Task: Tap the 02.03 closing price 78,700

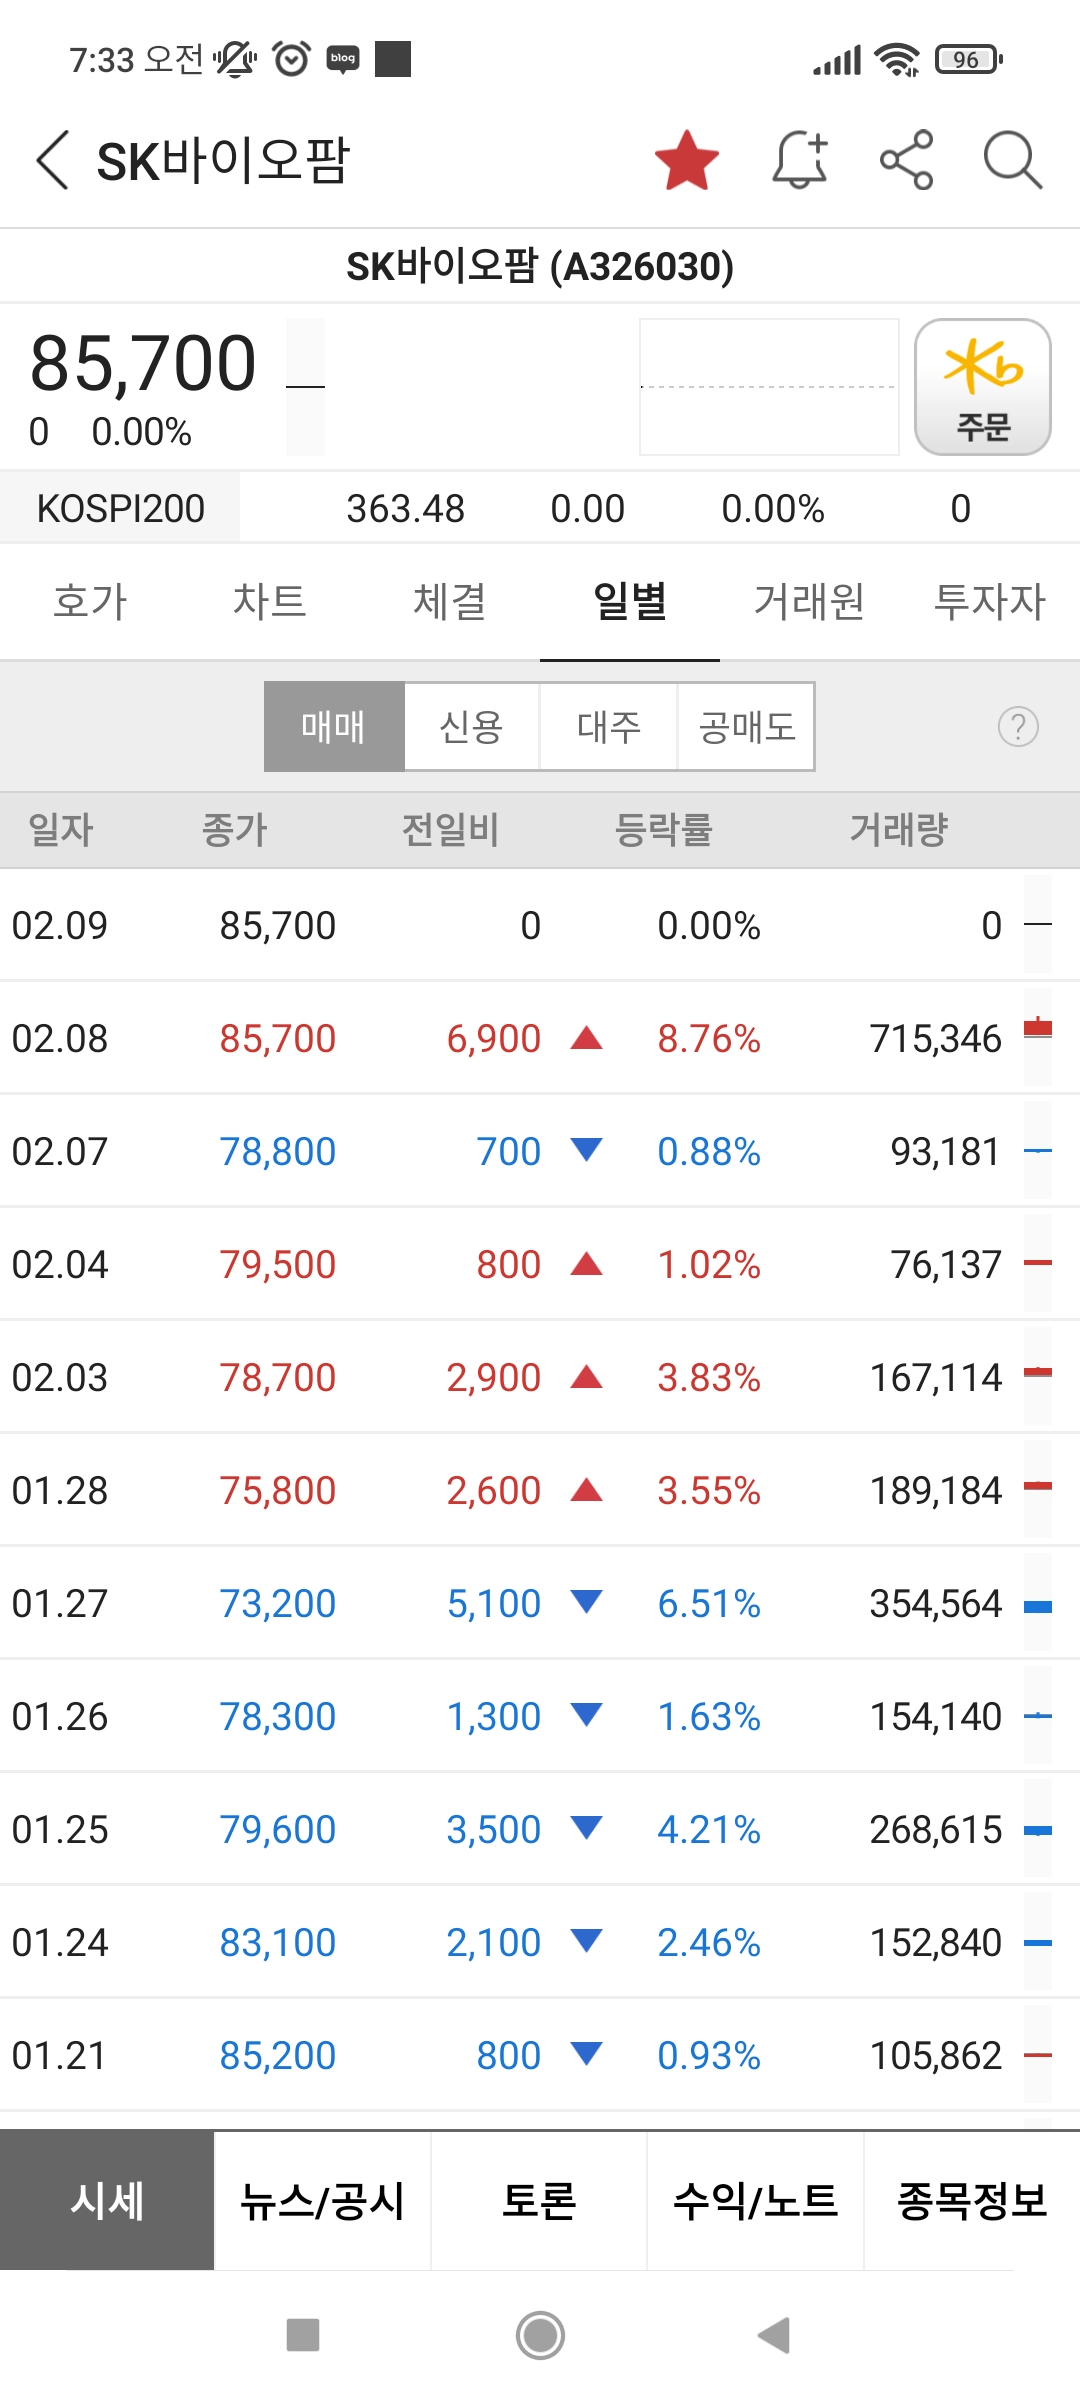Action: (278, 1378)
